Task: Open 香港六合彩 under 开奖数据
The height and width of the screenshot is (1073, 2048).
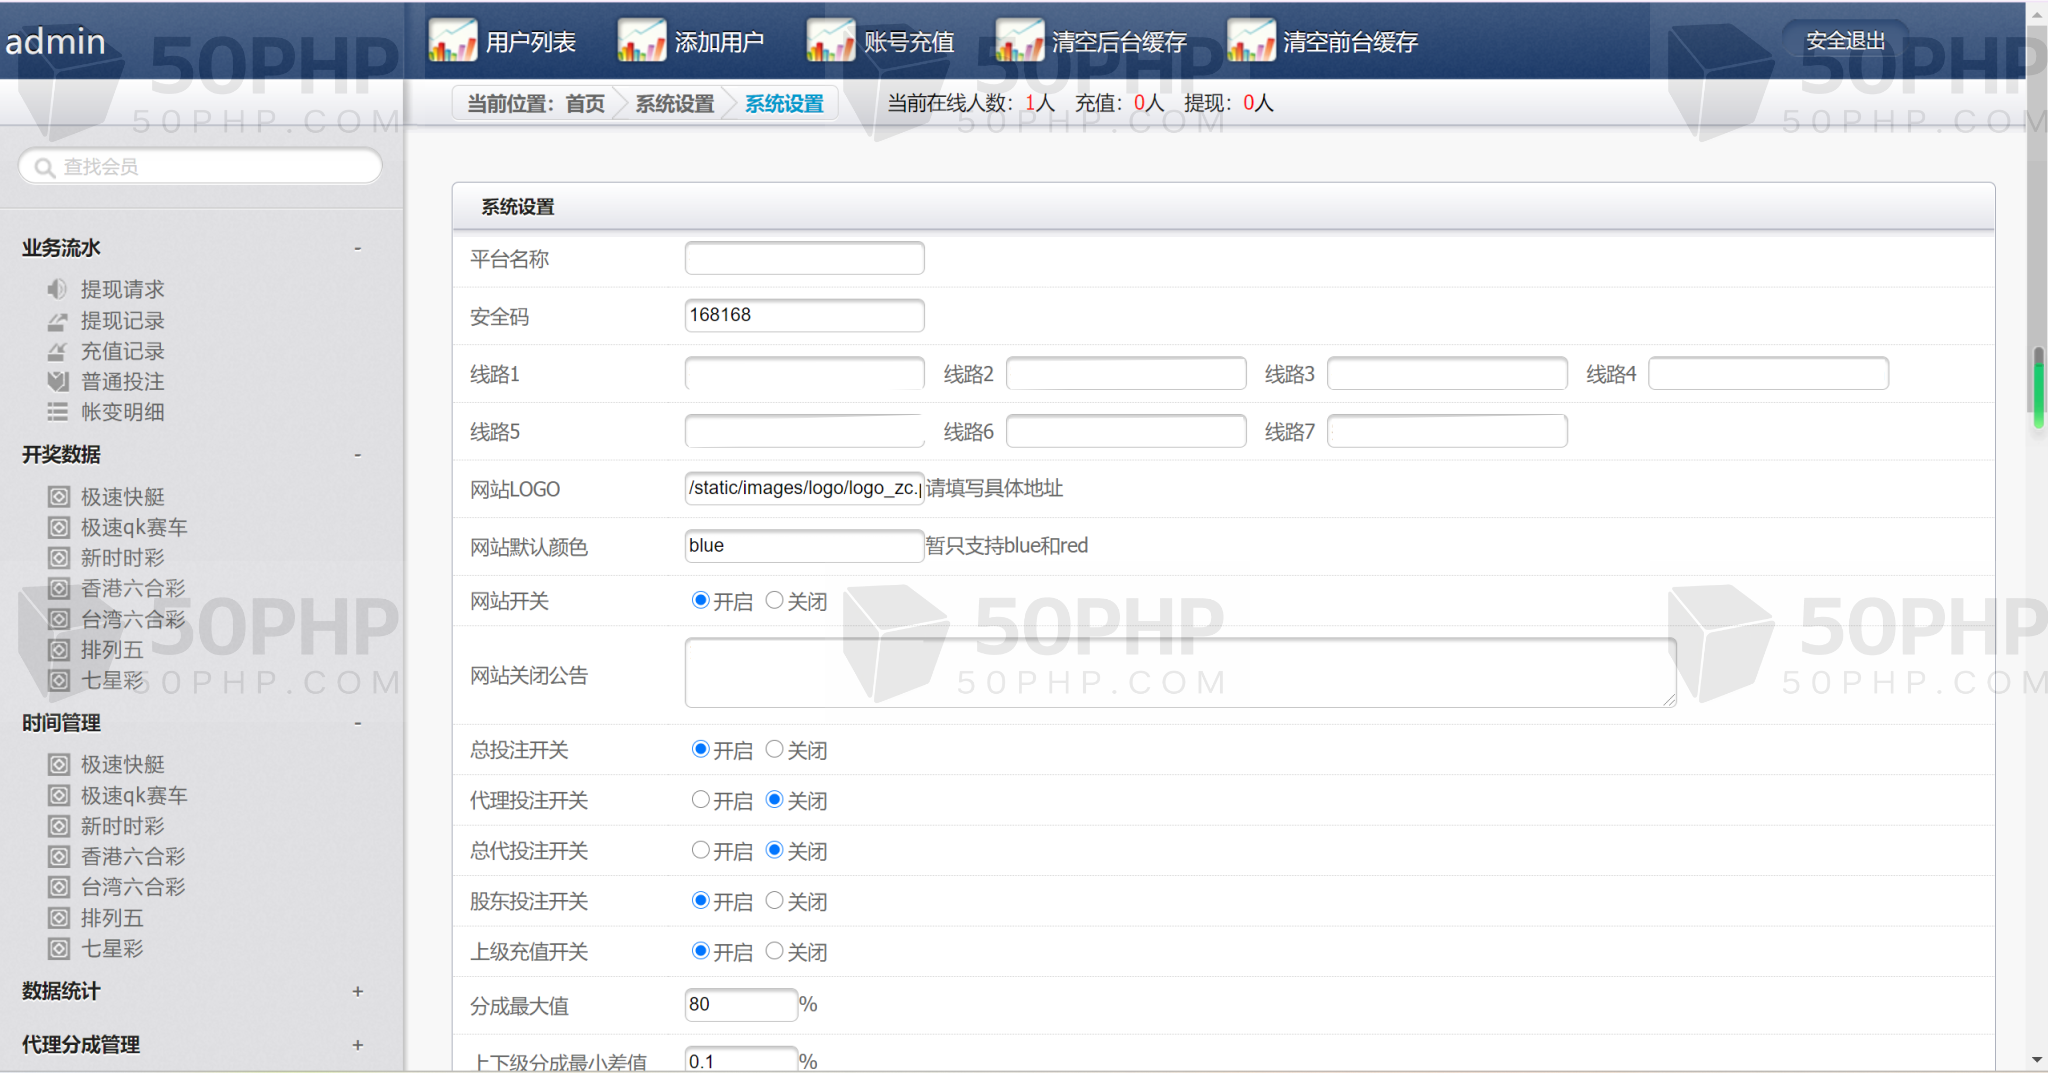Action: (132, 588)
